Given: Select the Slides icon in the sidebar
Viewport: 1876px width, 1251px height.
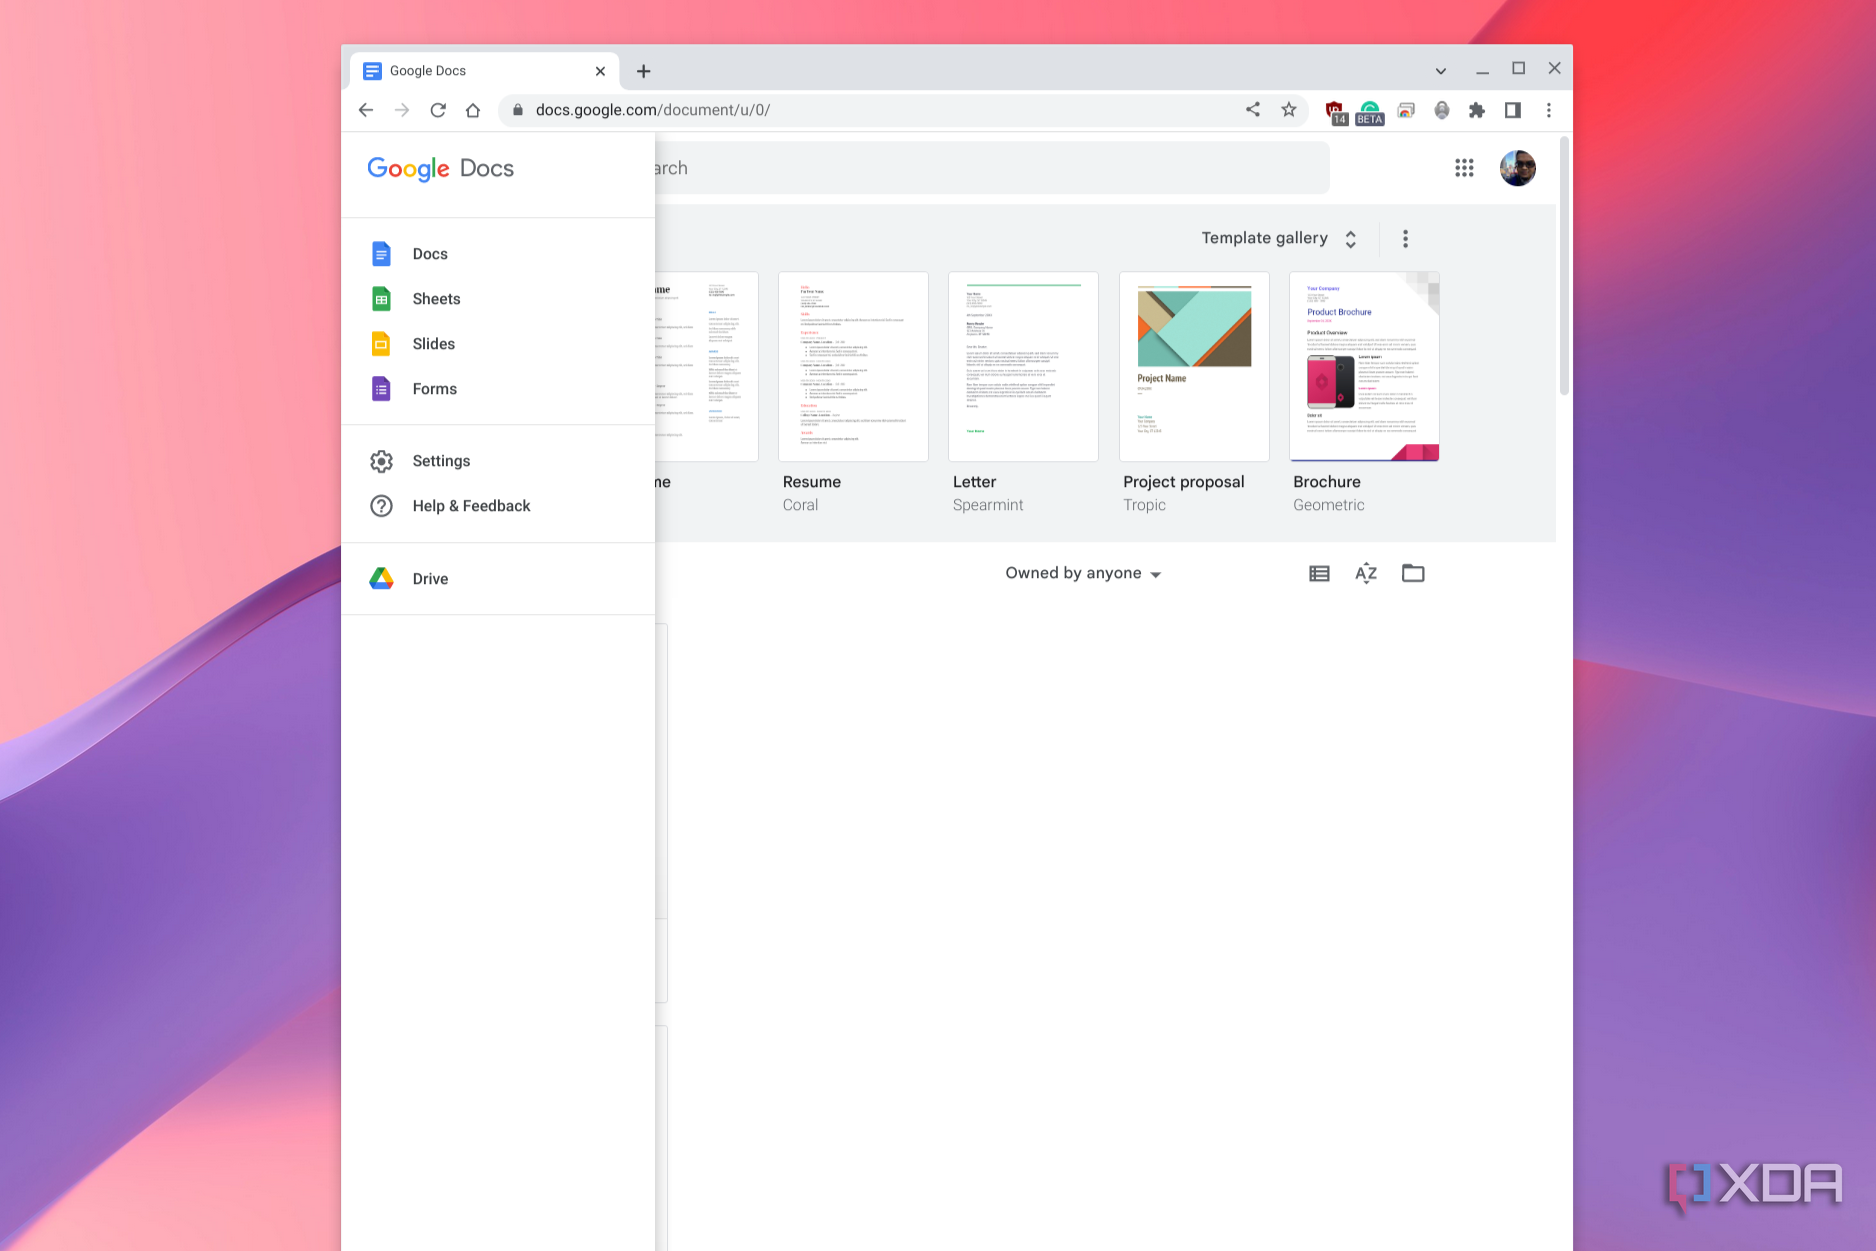Looking at the screenshot, I should click(x=382, y=343).
